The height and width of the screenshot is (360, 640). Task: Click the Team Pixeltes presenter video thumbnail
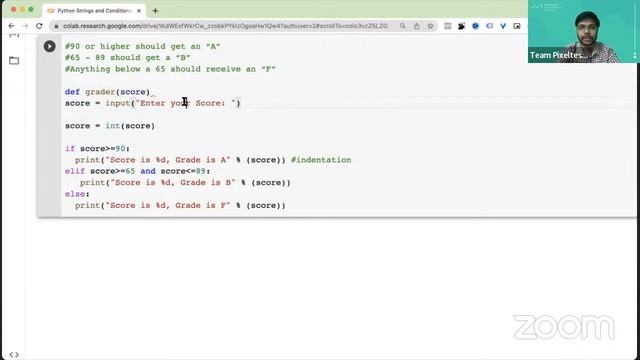click(584, 31)
